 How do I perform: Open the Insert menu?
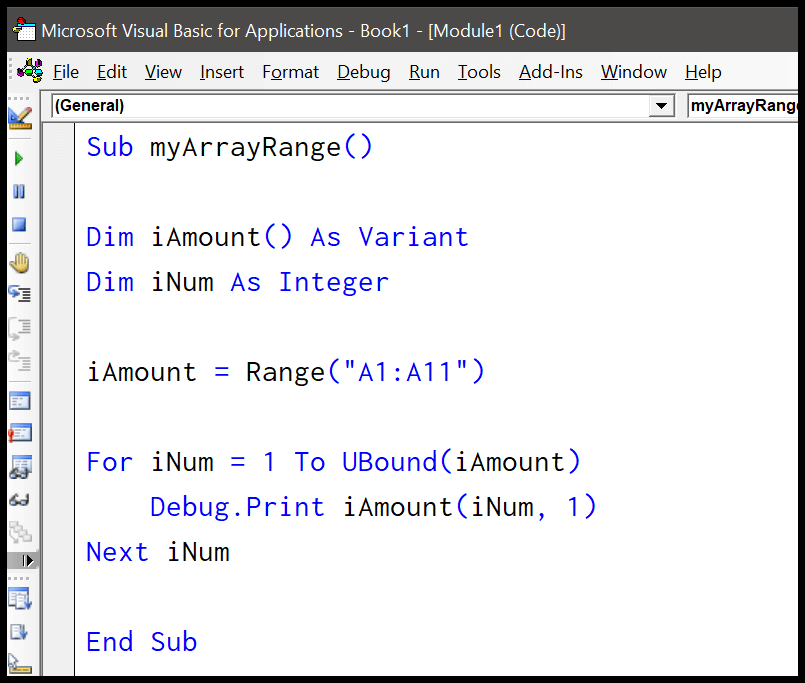222,72
